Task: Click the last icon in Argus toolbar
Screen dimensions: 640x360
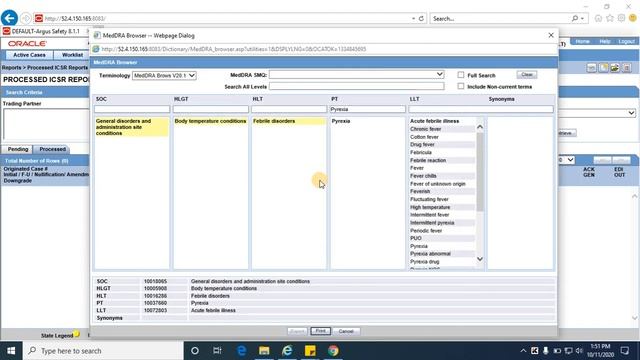Action: click(627, 68)
